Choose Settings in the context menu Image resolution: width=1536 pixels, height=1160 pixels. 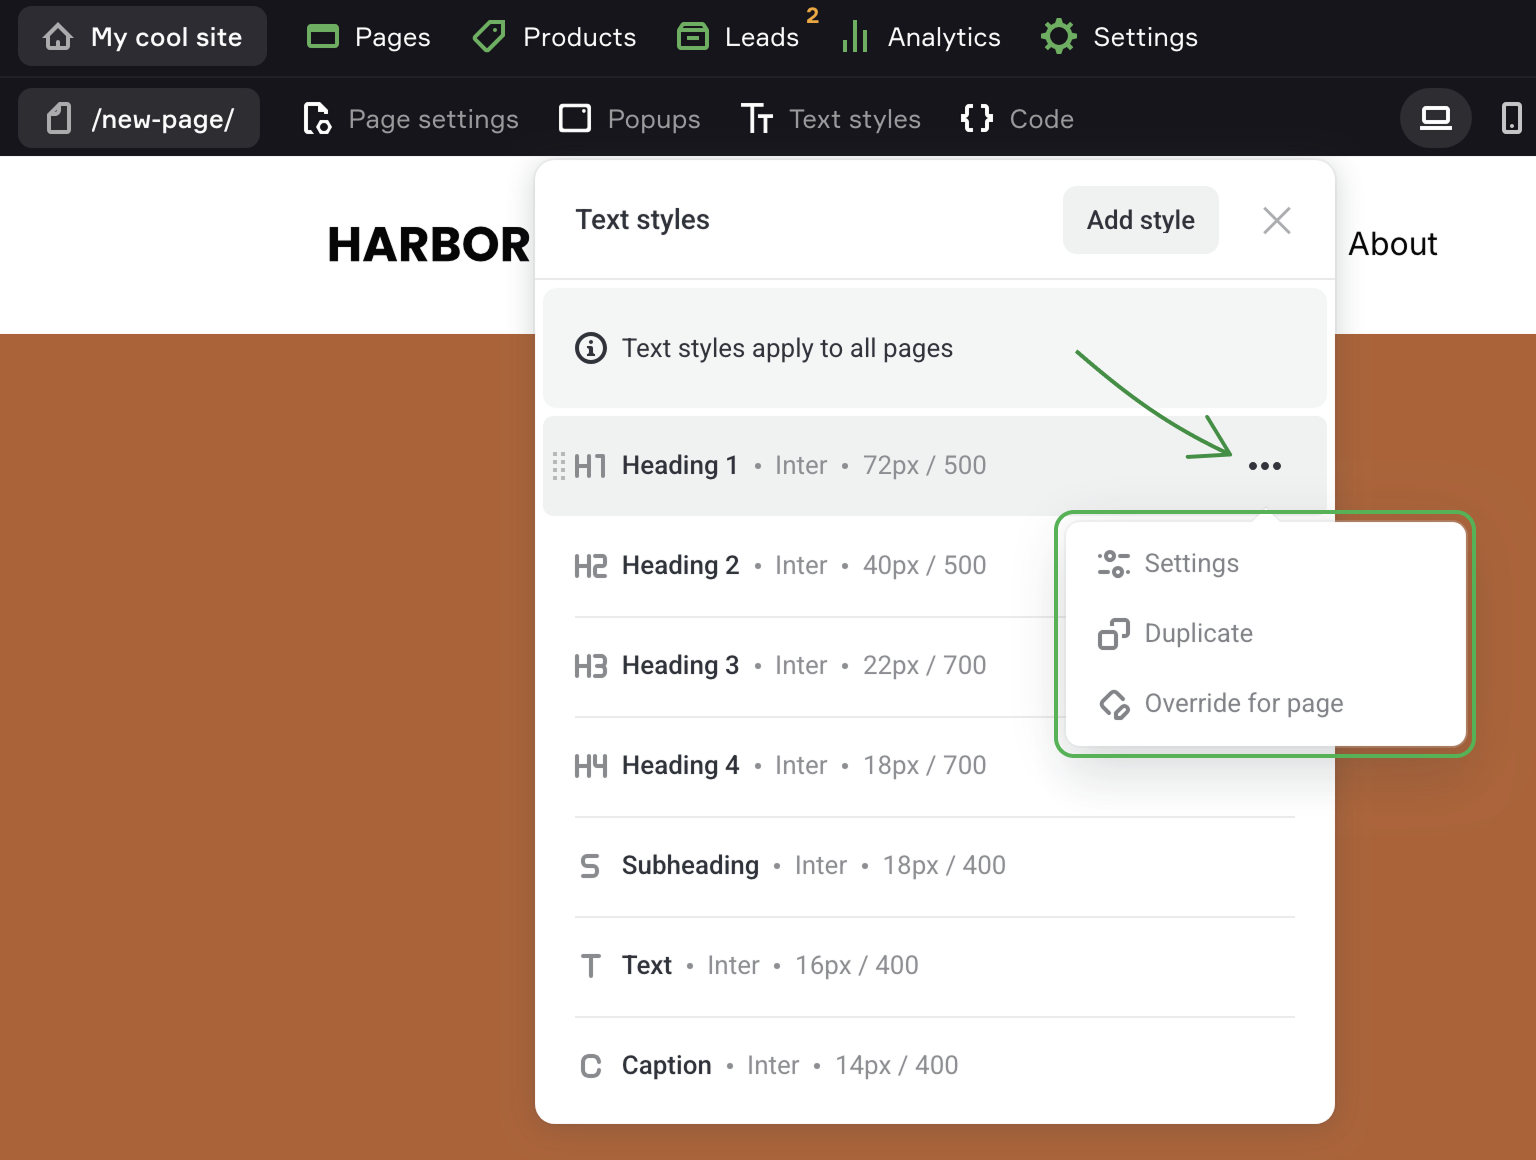pos(1191,564)
